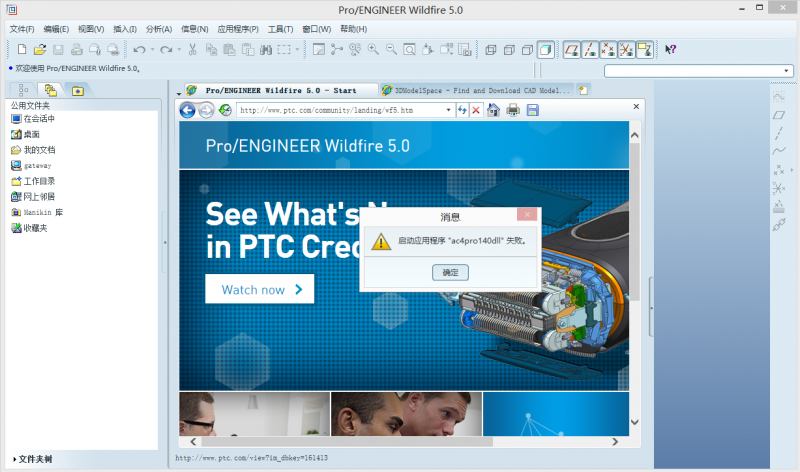800x472 pixels.
Task: Add a new browser tab icon
Action: [x=583, y=90]
